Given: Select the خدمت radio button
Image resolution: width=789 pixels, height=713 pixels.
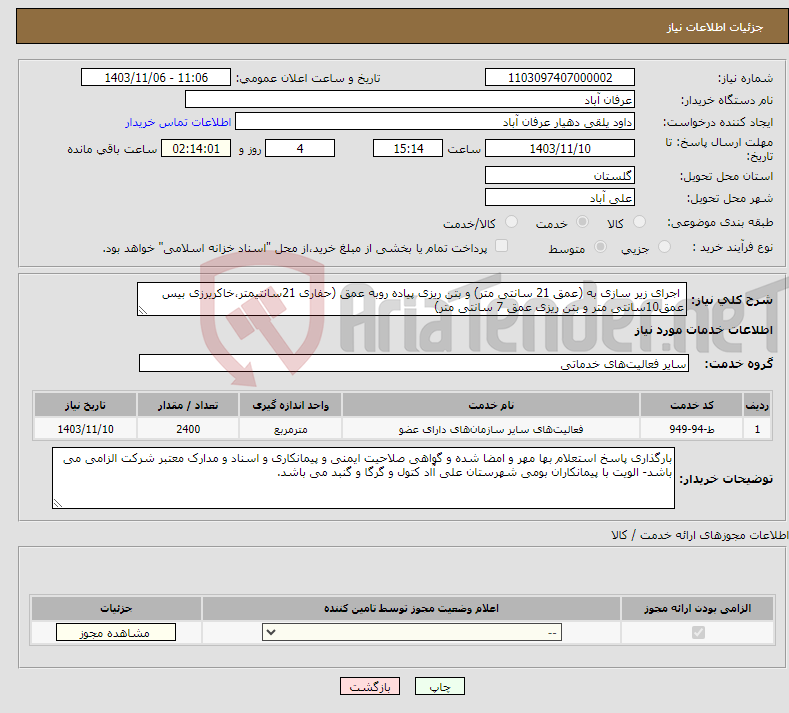Looking at the screenshot, I should tap(582, 222).
